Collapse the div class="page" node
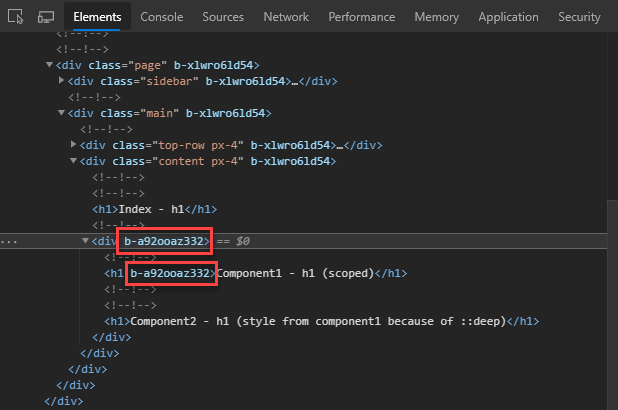Image resolution: width=618 pixels, height=410 pixels. tap(50, 65)
